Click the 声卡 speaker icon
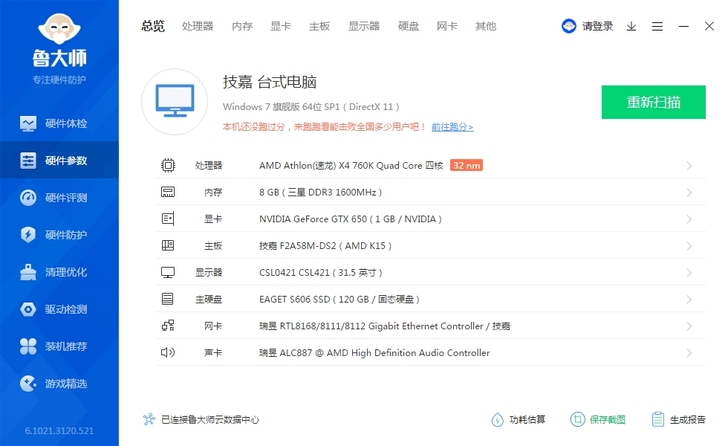The image size is (728, 446). click(x=168, y=353)
